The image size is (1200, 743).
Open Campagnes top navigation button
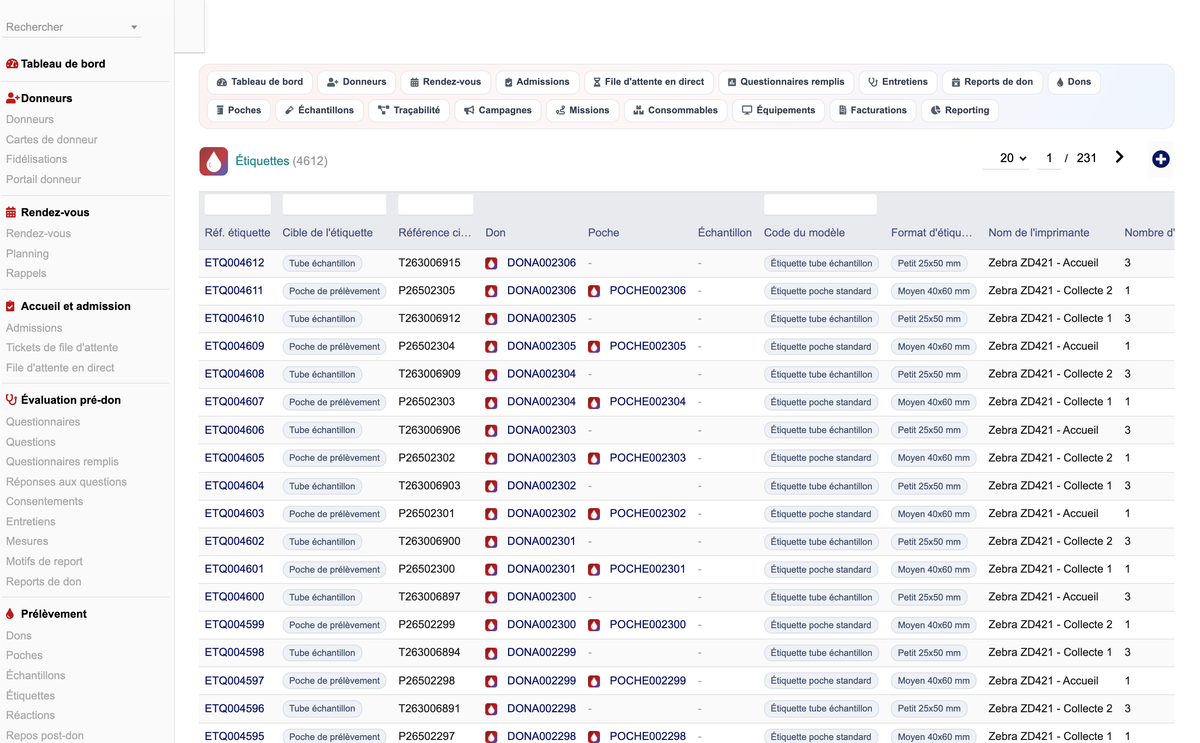click(498, 110)
